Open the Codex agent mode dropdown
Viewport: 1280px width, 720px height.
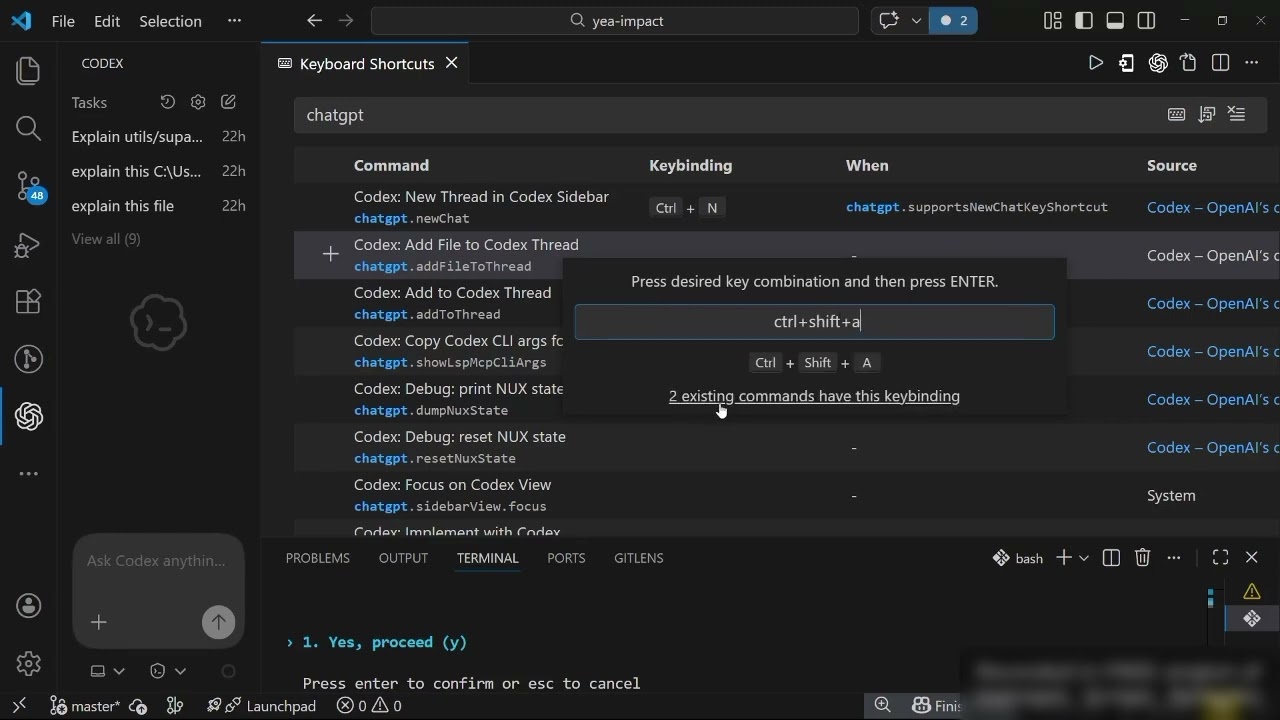(168, 671)
